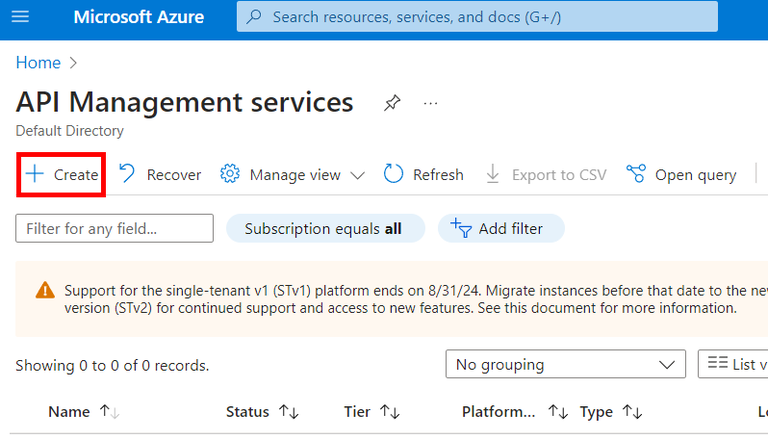
Task: Open the ellipsis more options menu
Action: click(431, 103)
